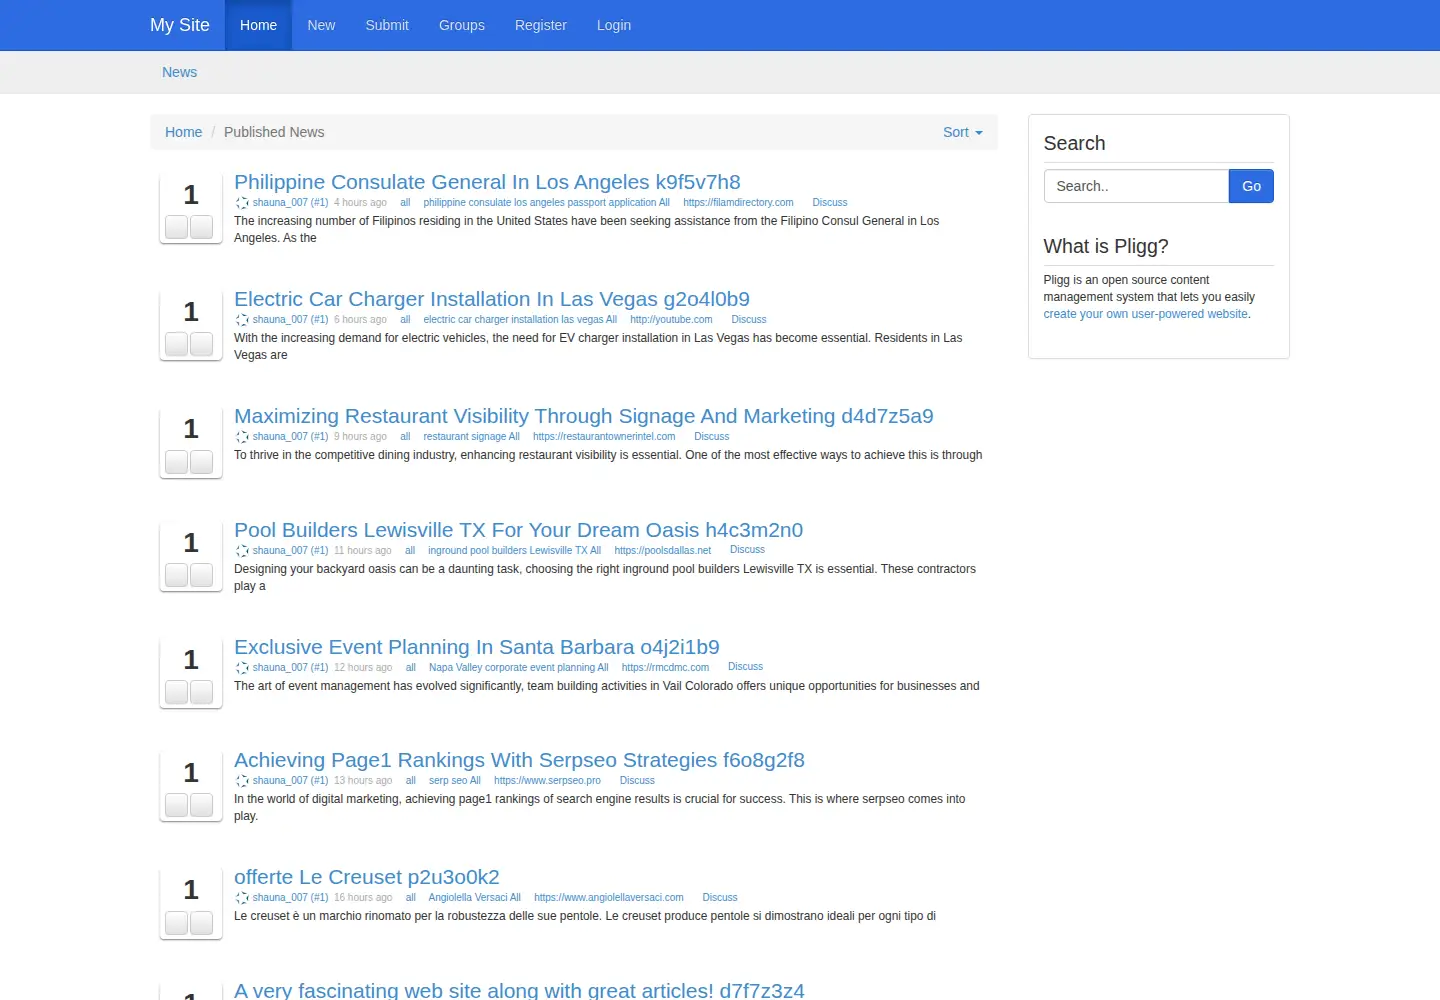
Task: Click the 'restaurant signage All' tag link
Action: point(471,437)
